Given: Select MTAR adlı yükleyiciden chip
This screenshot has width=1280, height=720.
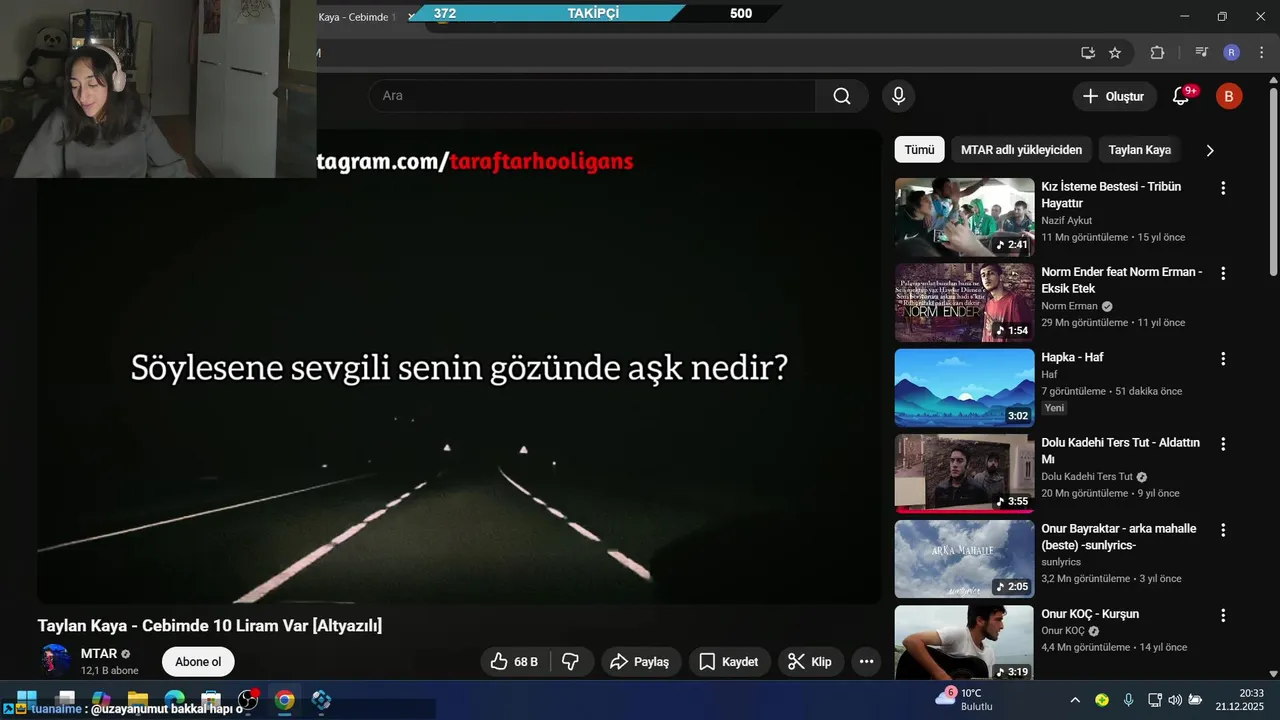Looking at the screenshot, I should [1021, 150].
